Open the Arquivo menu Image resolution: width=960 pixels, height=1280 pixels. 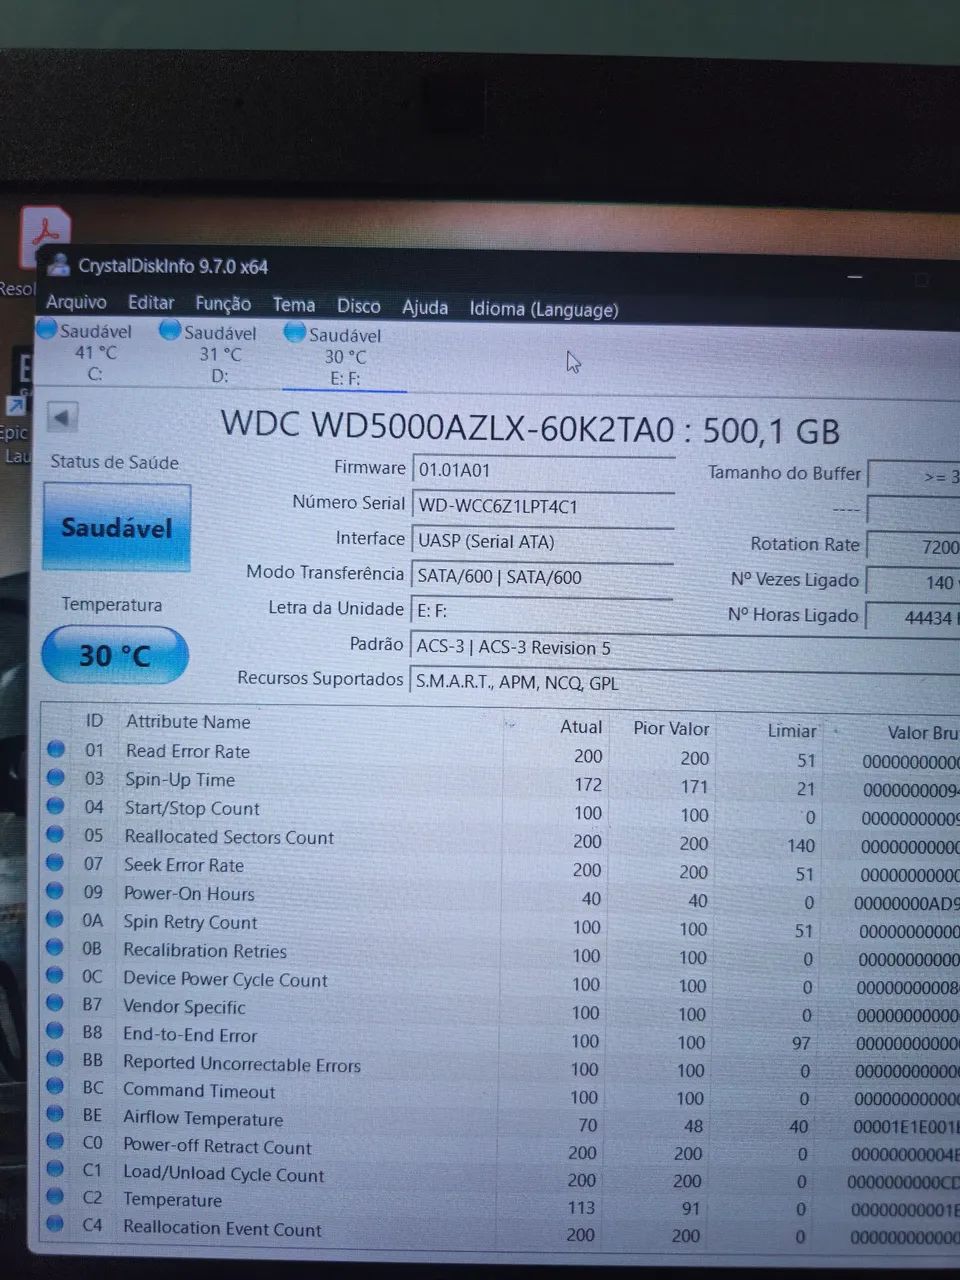tap(76, 301)
